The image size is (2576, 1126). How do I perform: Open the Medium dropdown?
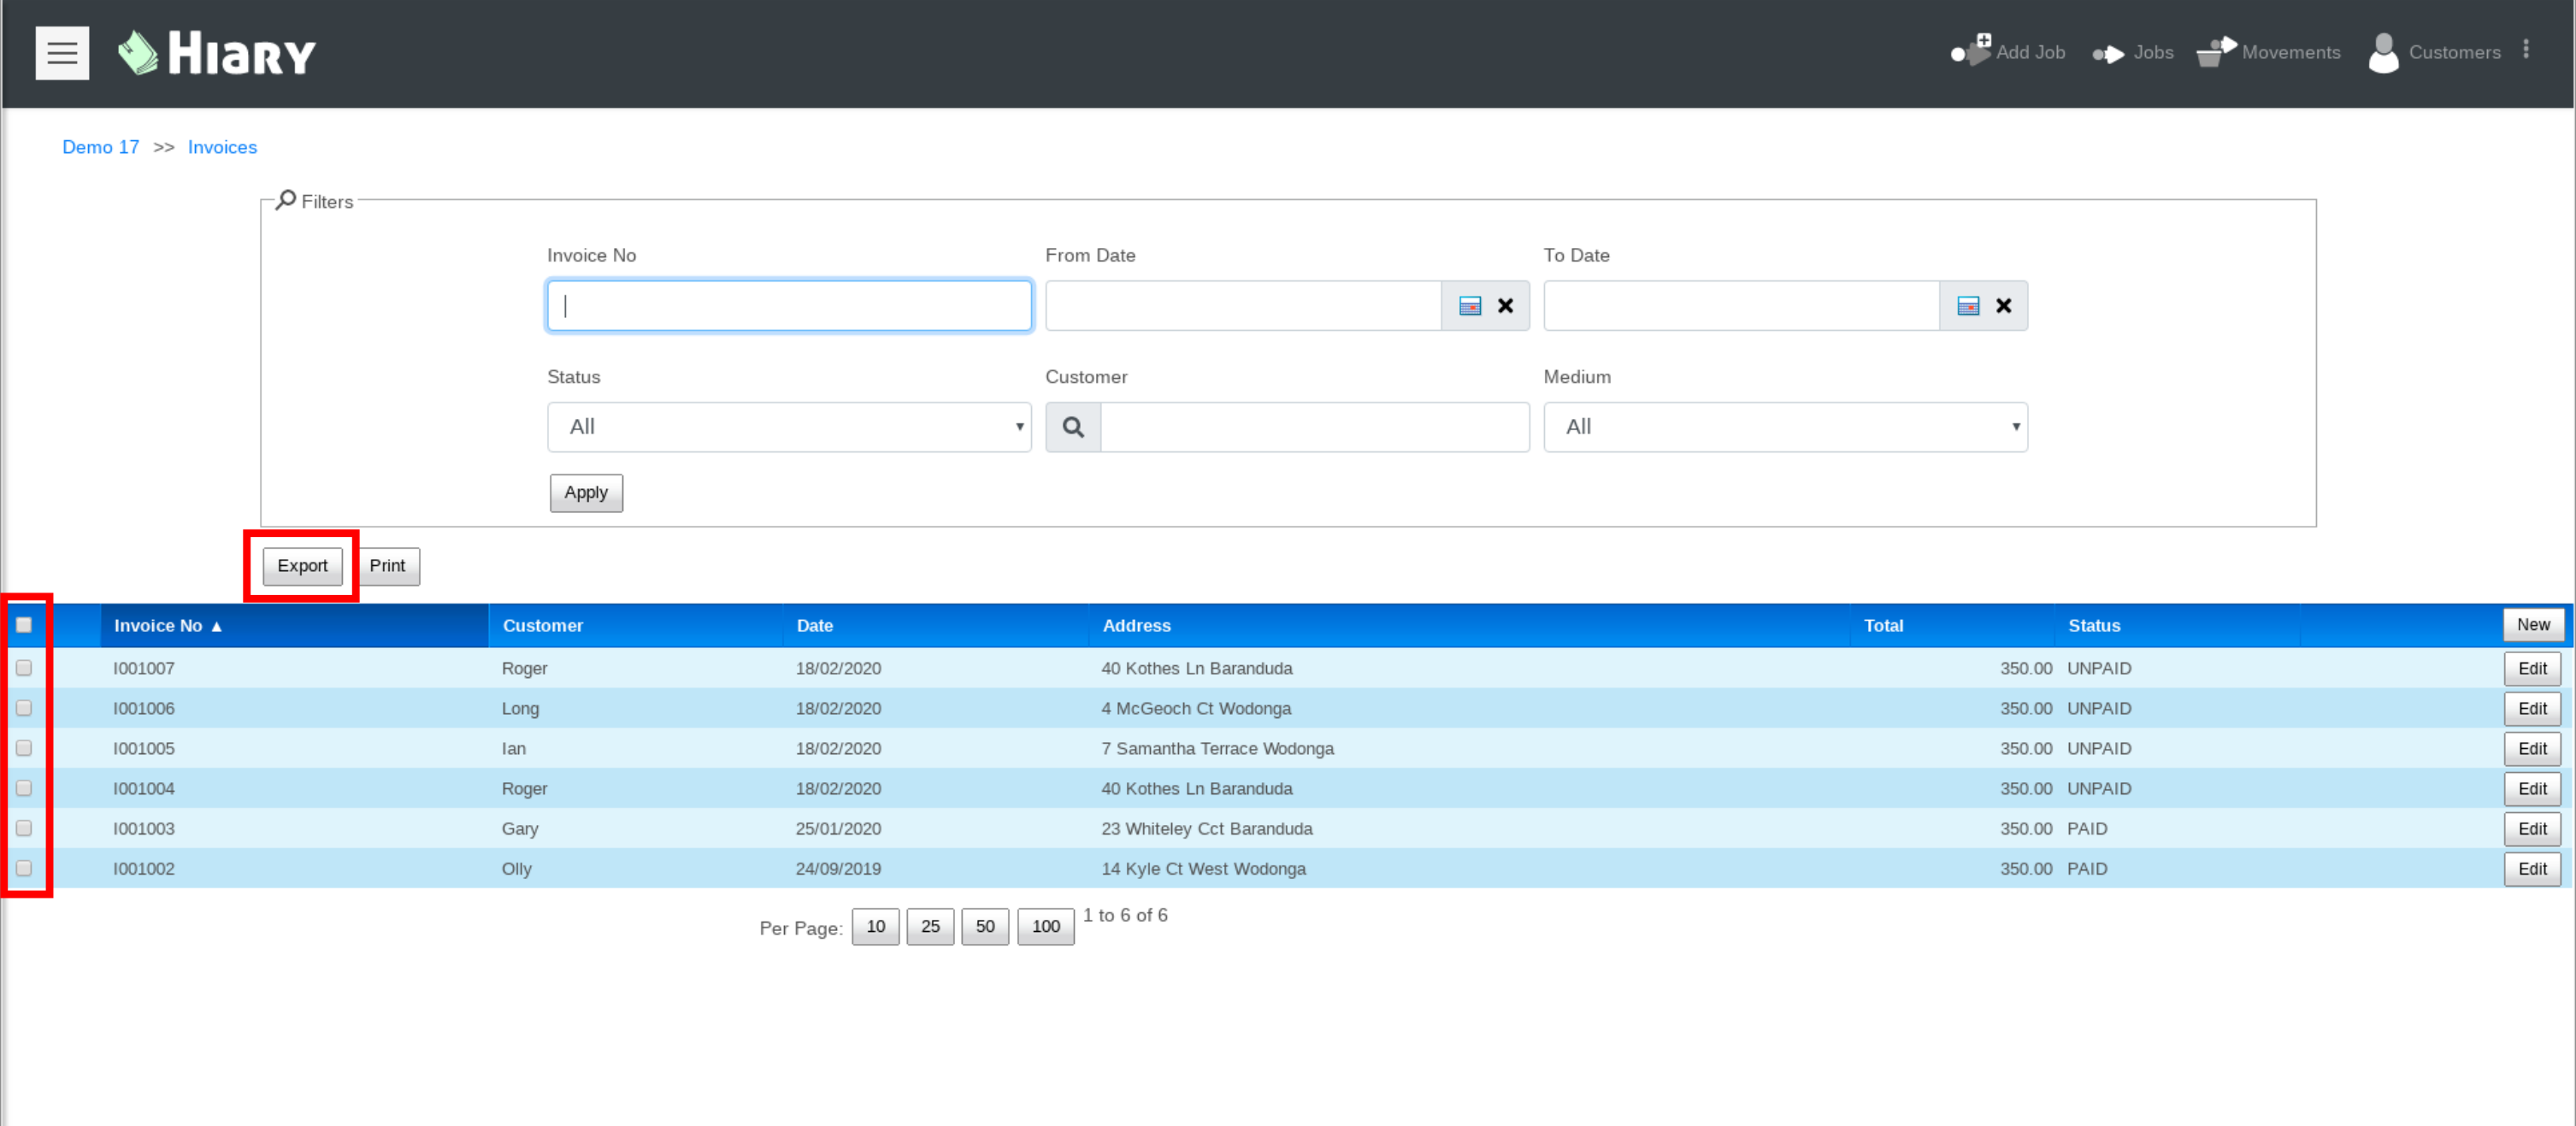click(x=1785, y=428)
